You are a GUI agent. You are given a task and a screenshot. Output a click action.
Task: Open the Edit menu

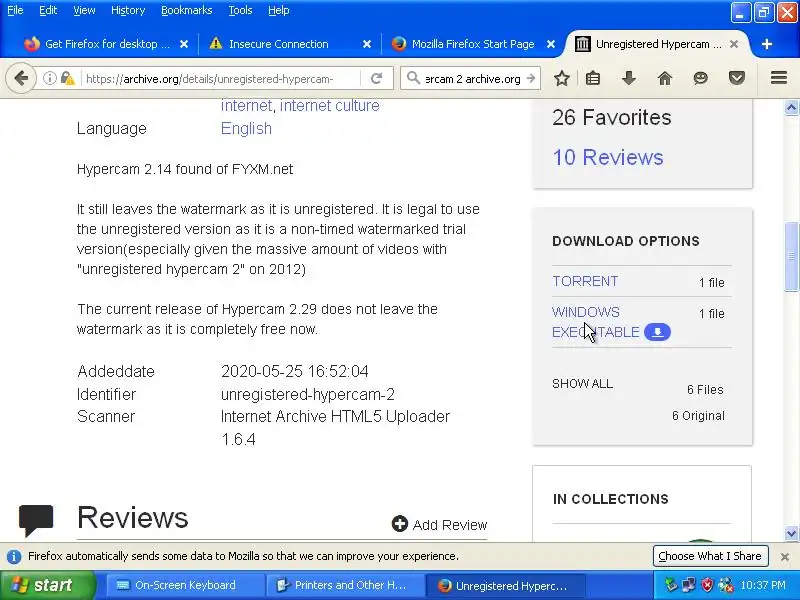click(x=48, y=10)
